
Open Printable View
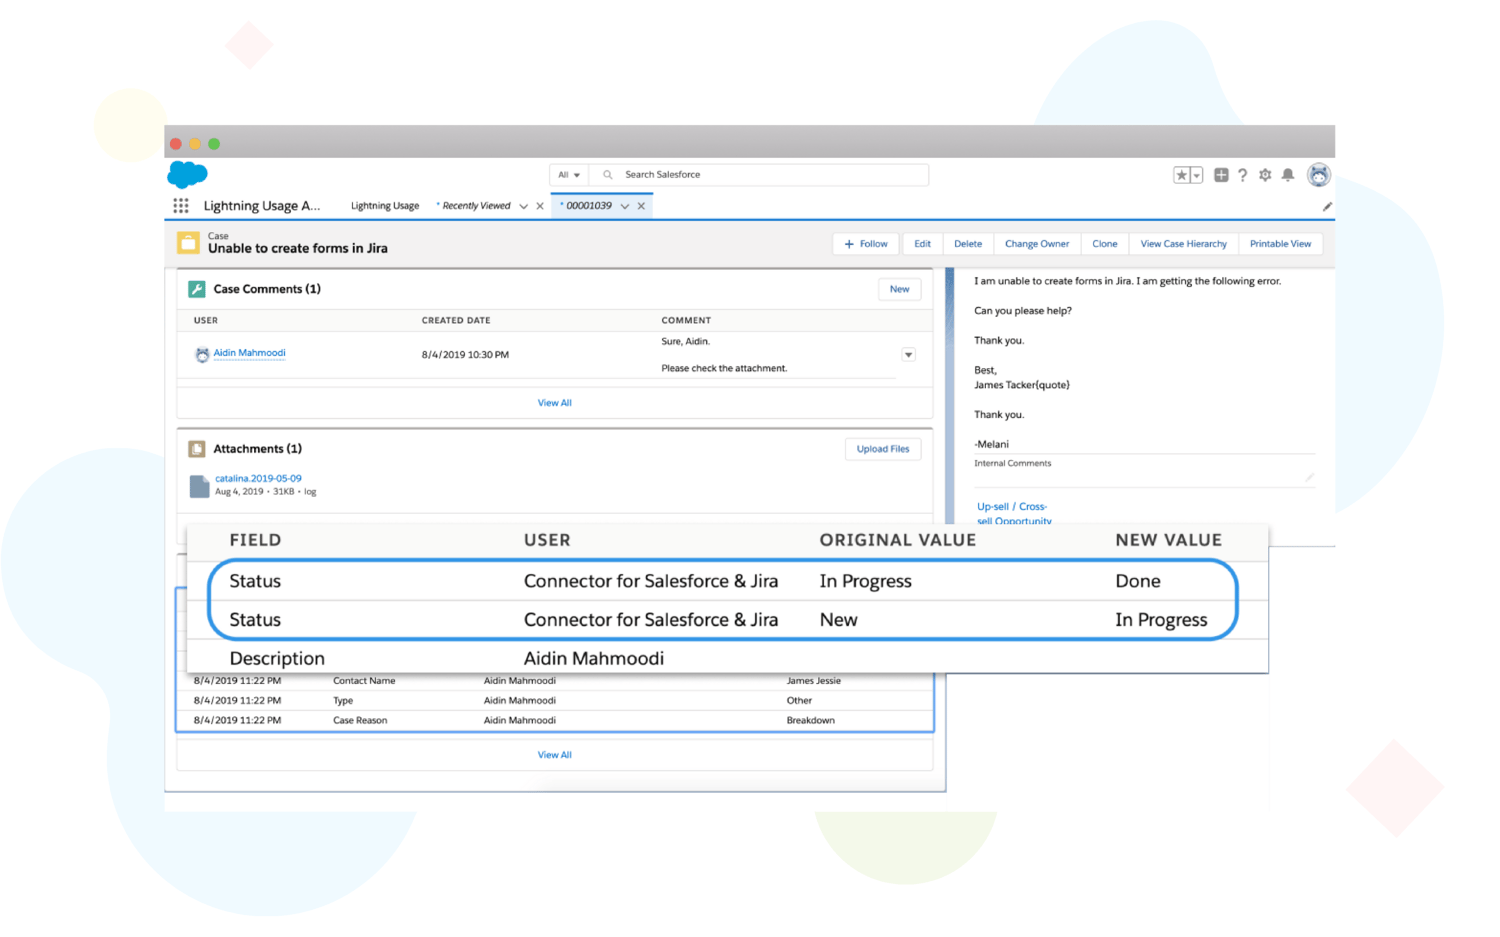coord(1280,244)
